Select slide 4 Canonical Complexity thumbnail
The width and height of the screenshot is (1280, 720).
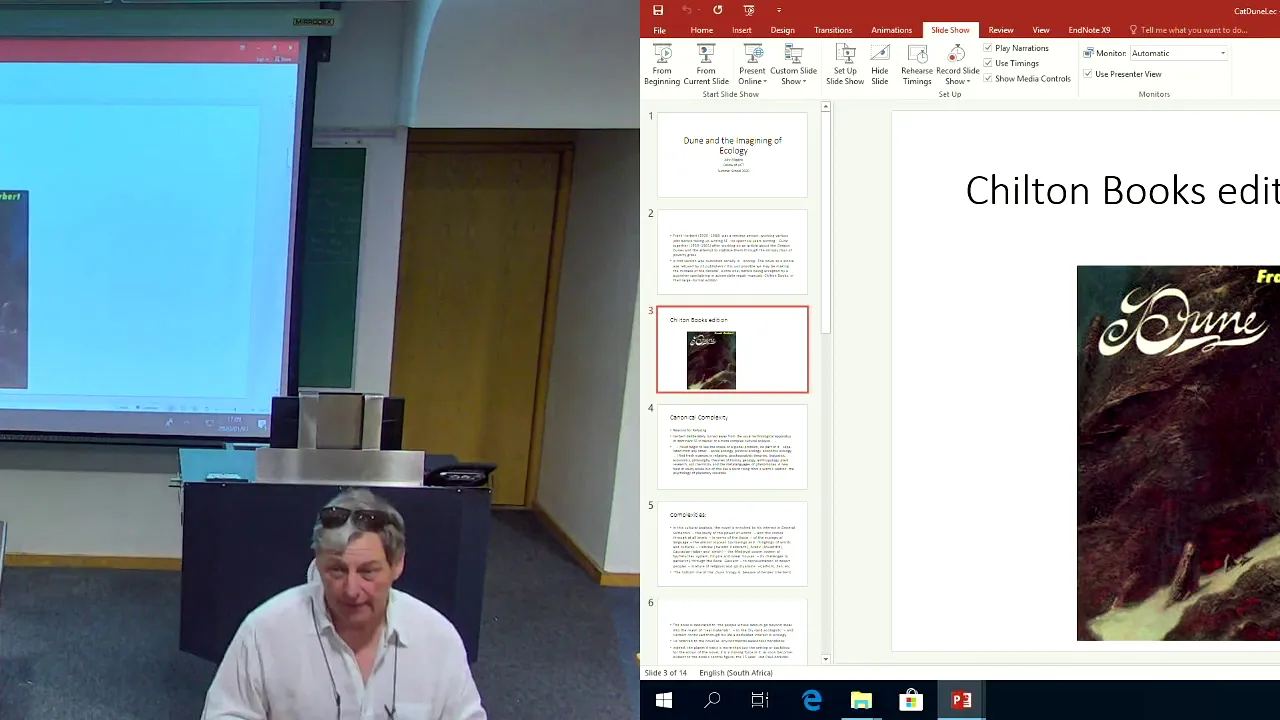tap(732, 447)
